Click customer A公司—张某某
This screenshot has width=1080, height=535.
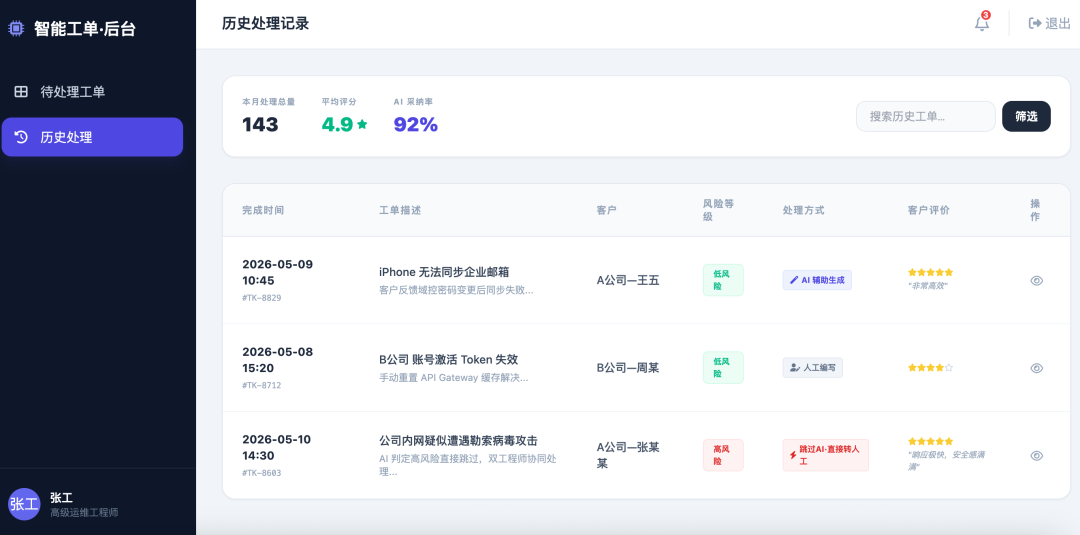[x=627, y=455]
